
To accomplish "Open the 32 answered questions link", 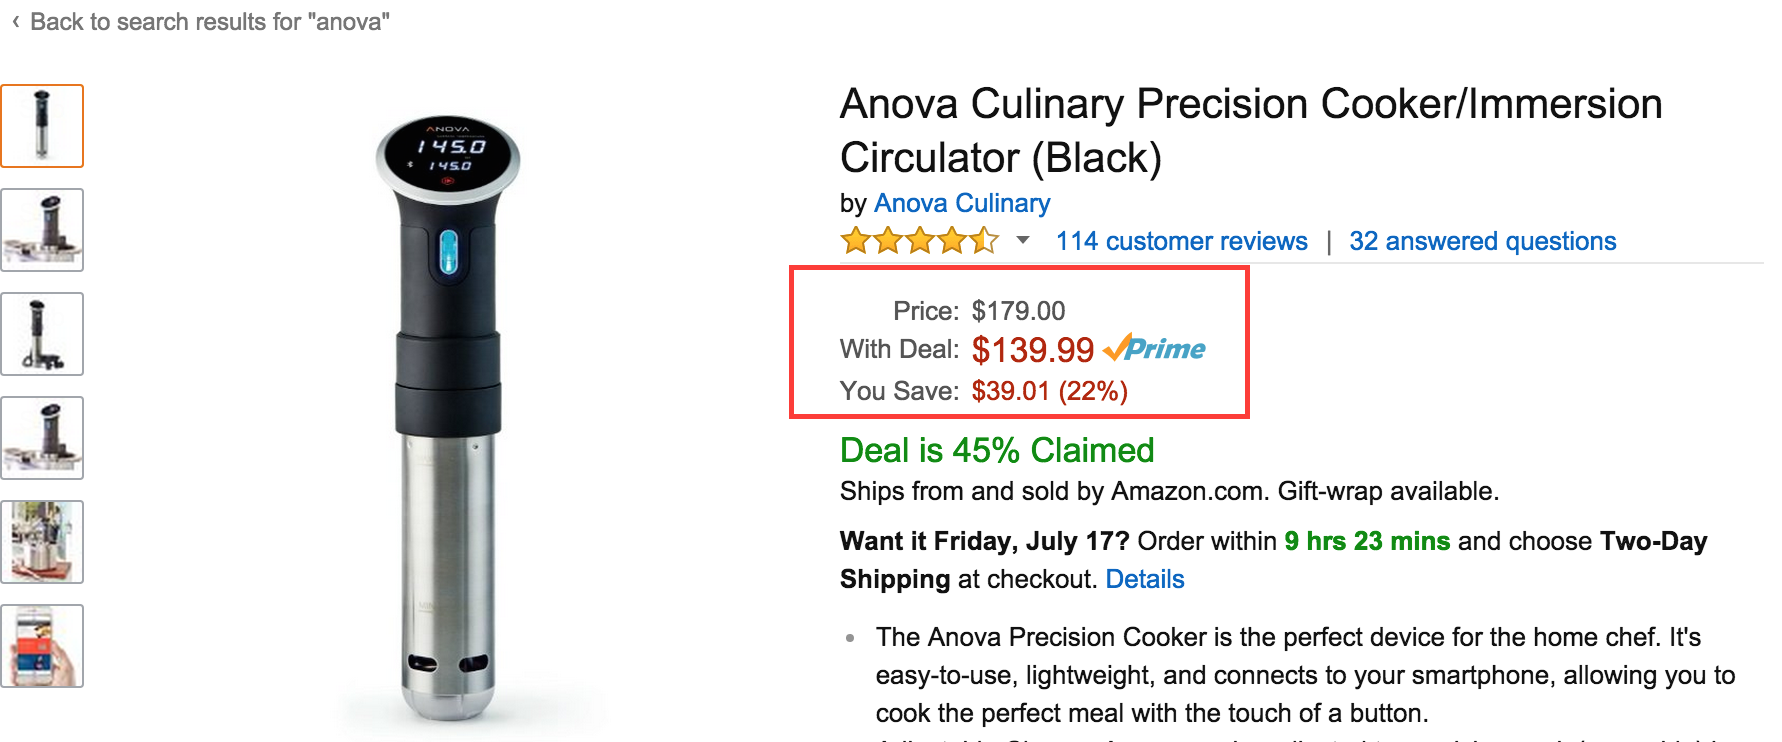I will [1482, 241].
